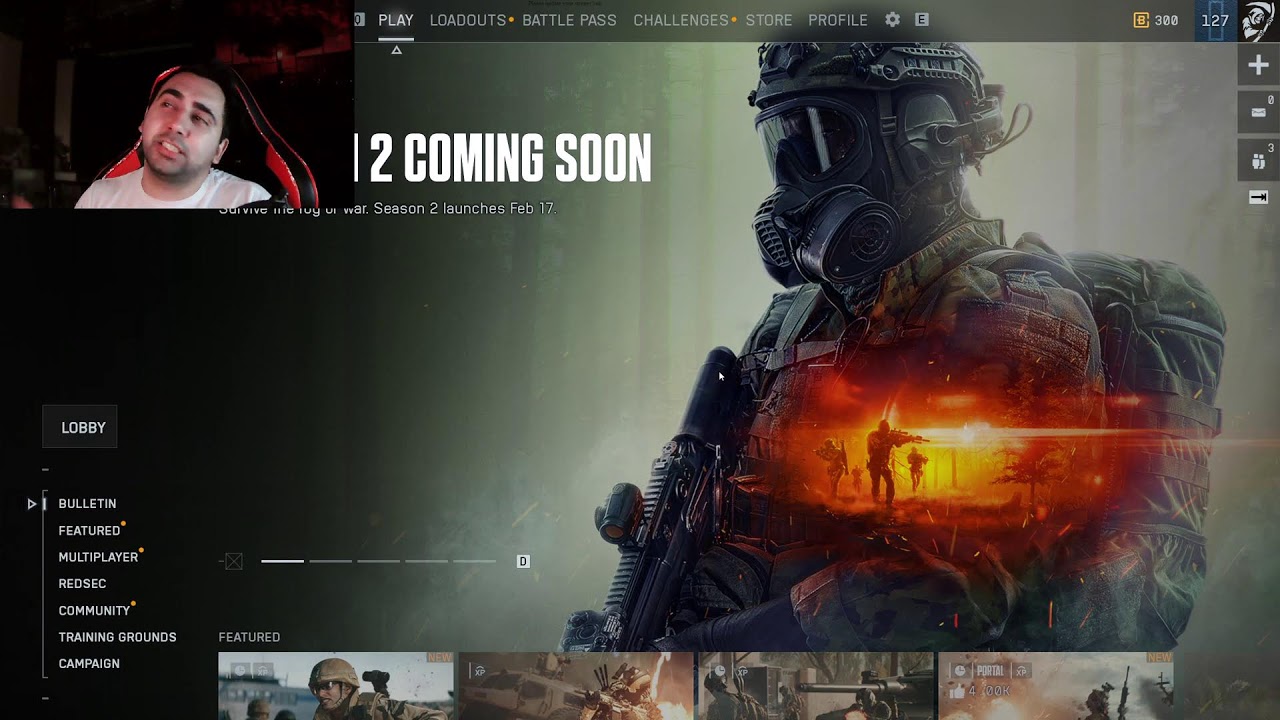The image size is (1280, 720).
Task: Click the LOBBY button
Action: tap(80, 427)
